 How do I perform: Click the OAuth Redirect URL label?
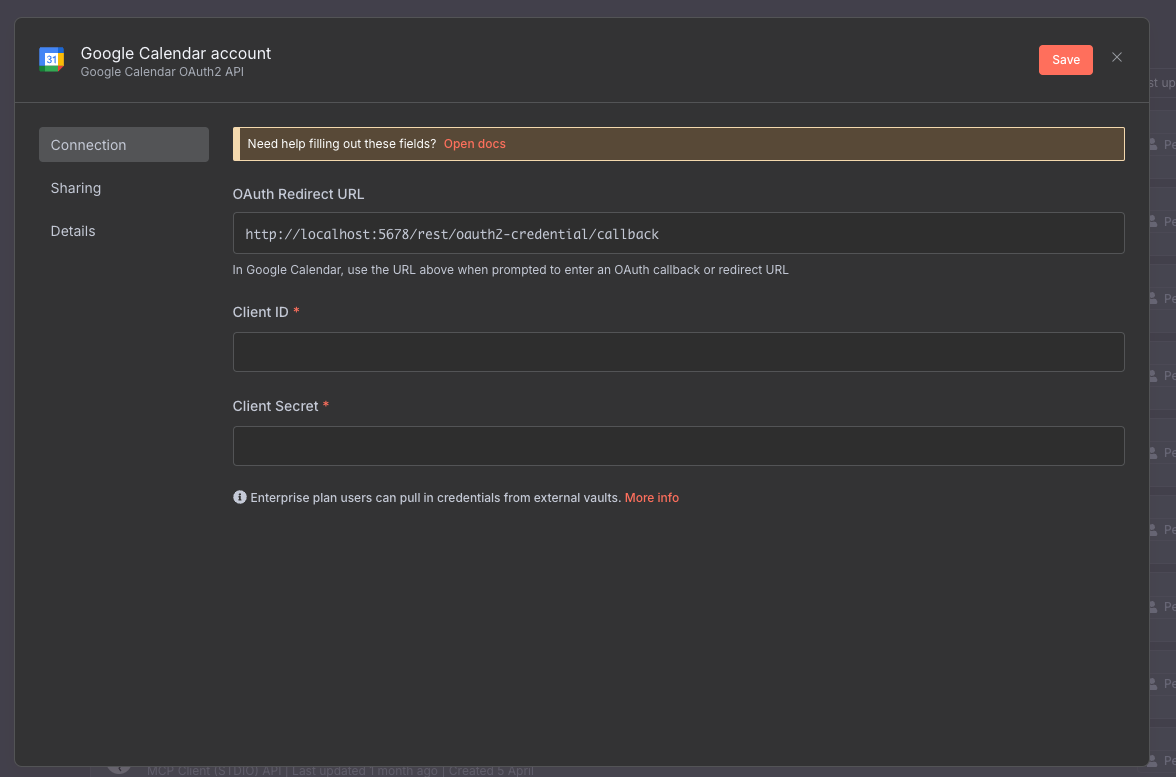point(298,194)
